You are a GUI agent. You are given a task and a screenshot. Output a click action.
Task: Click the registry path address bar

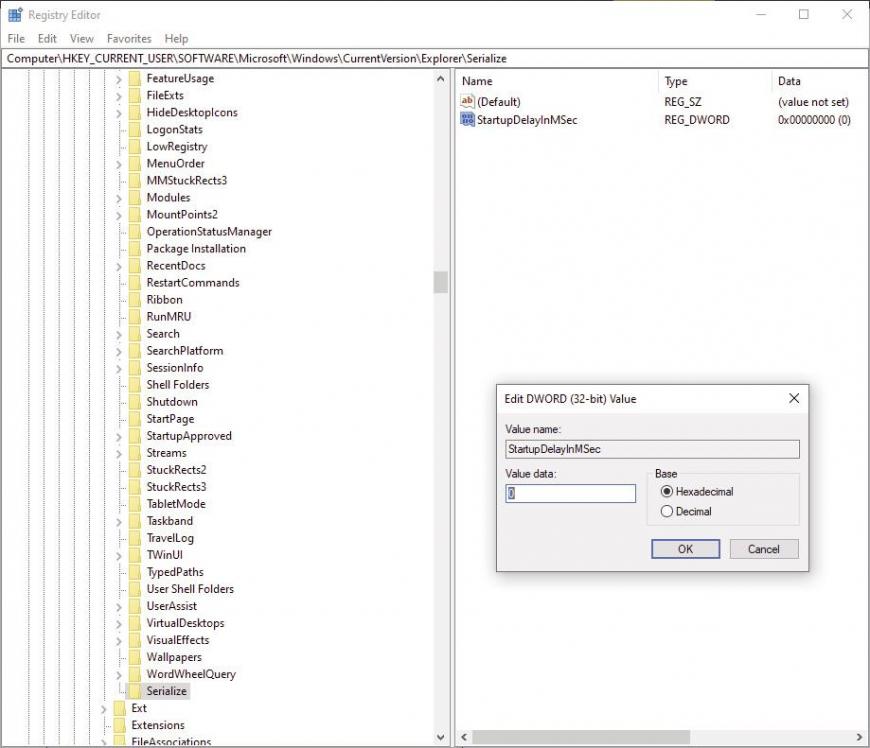point(435,58)
